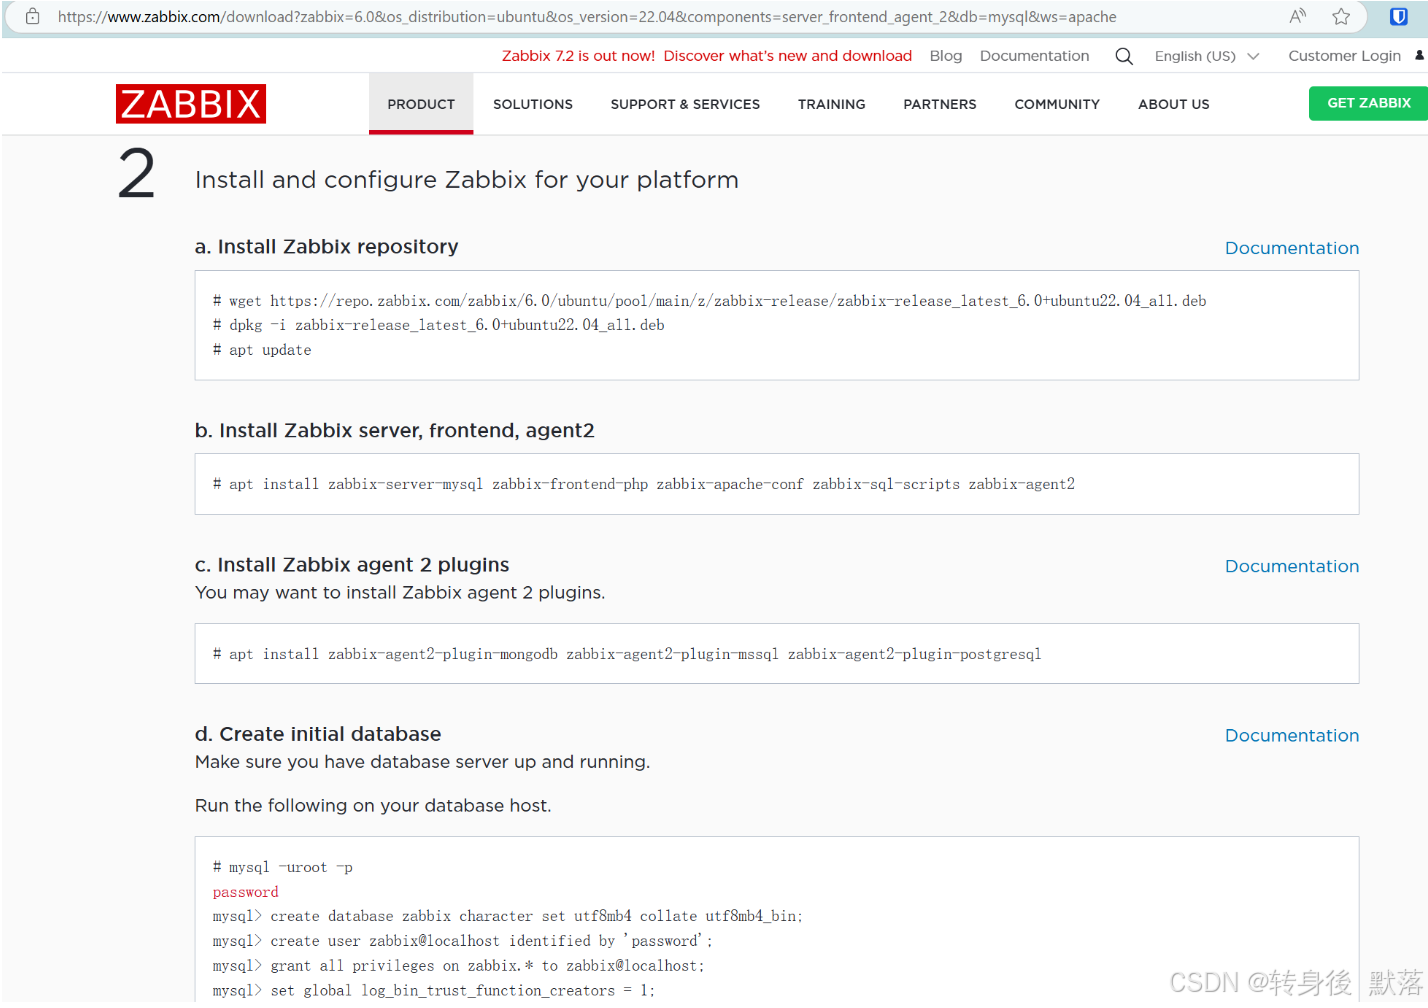Image resolution: width=1428 pixels, height=1008 pixels.
Task: Open the Read Aloud icon in address bar
Action: click(x=1298, y=16)
